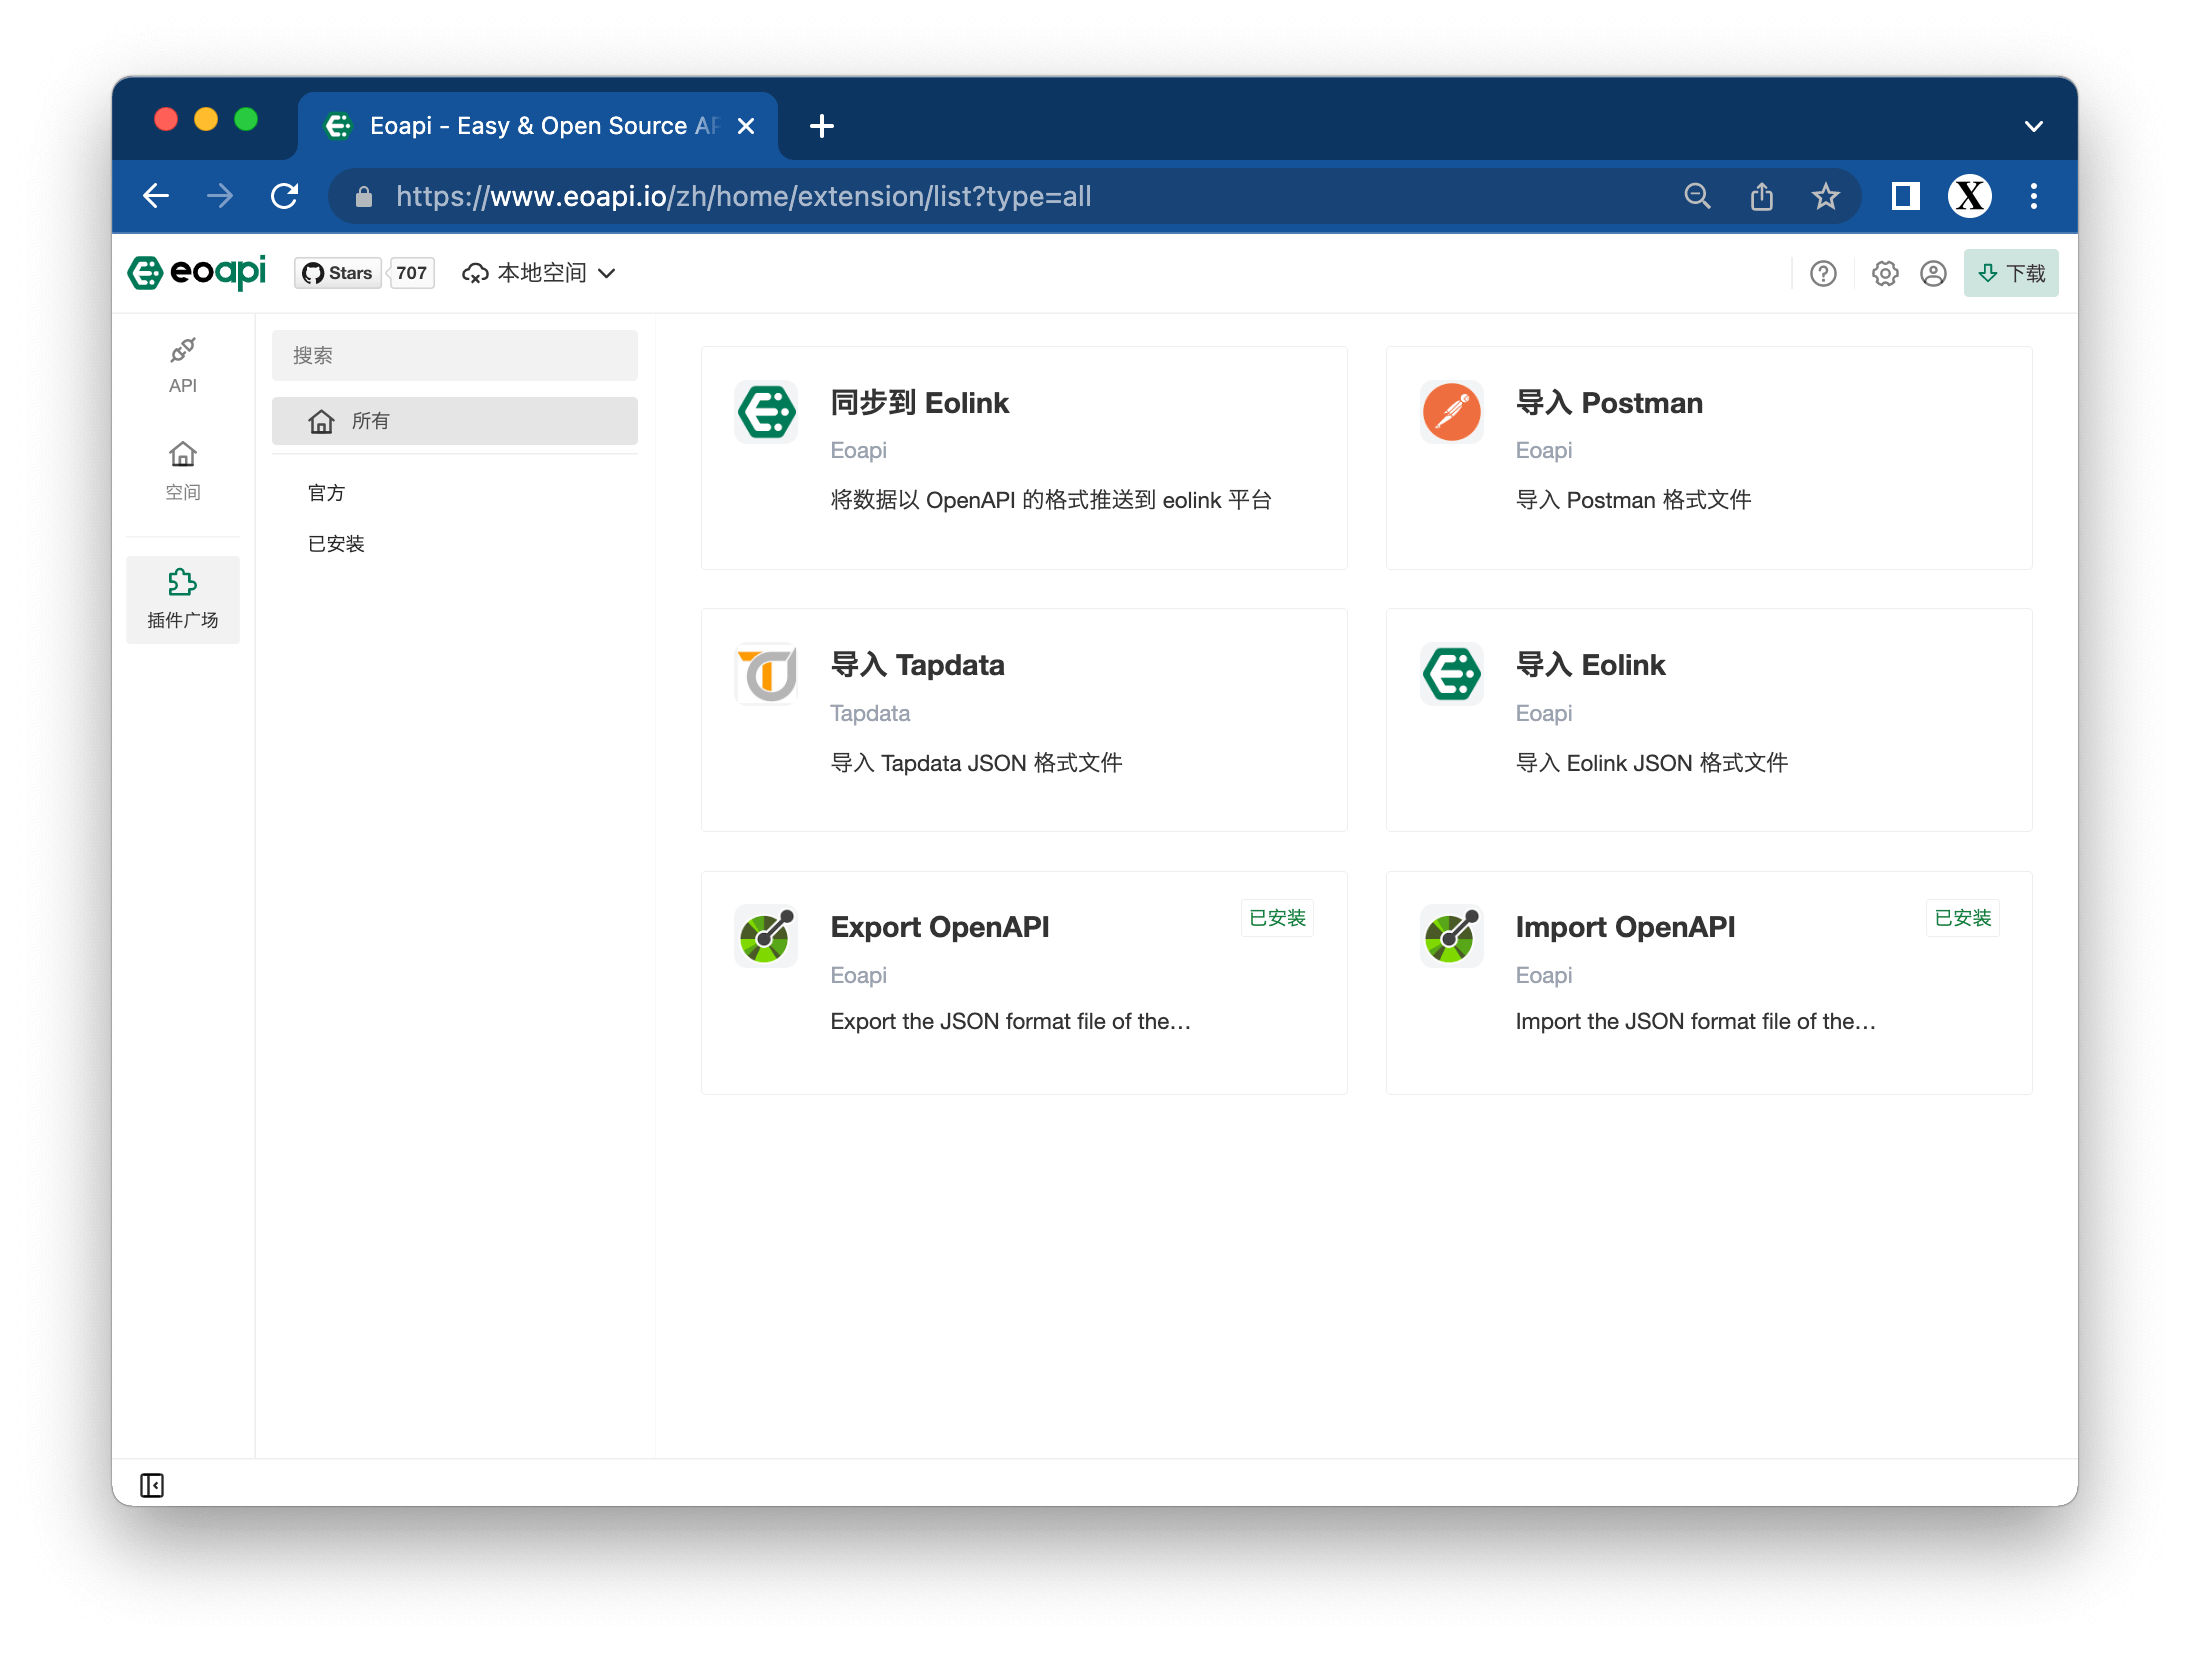Click description 导入 Tapdata JSON 格式文件
The image size is (2190, 1654).
(976, 762)
